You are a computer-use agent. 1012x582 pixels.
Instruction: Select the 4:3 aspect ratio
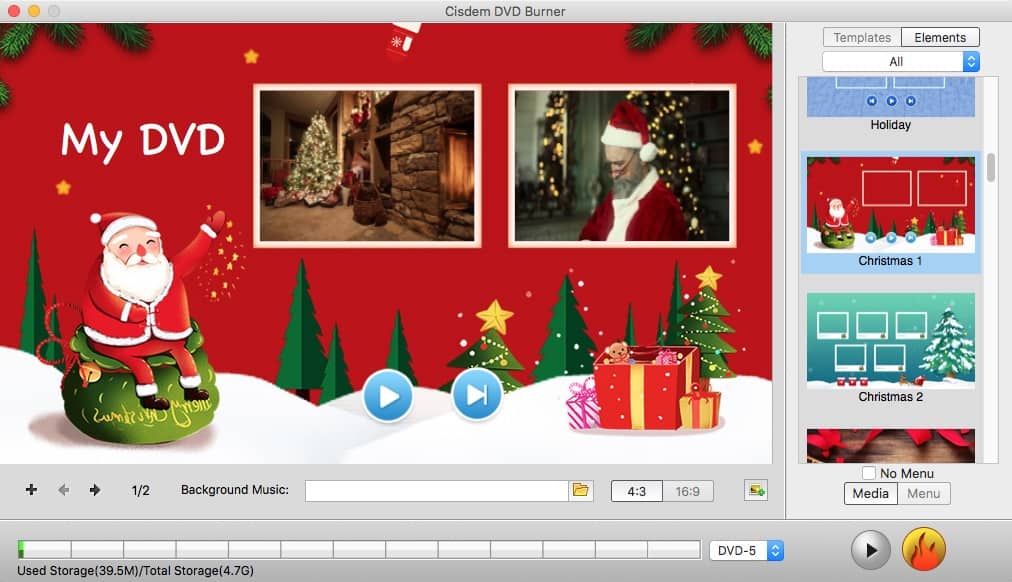[636, 491]
